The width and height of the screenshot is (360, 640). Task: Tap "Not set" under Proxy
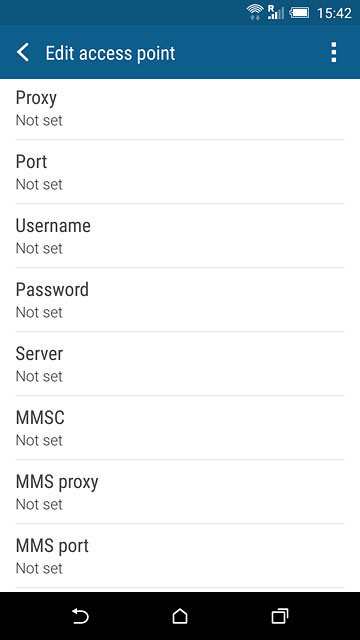[x=39, y=120]
